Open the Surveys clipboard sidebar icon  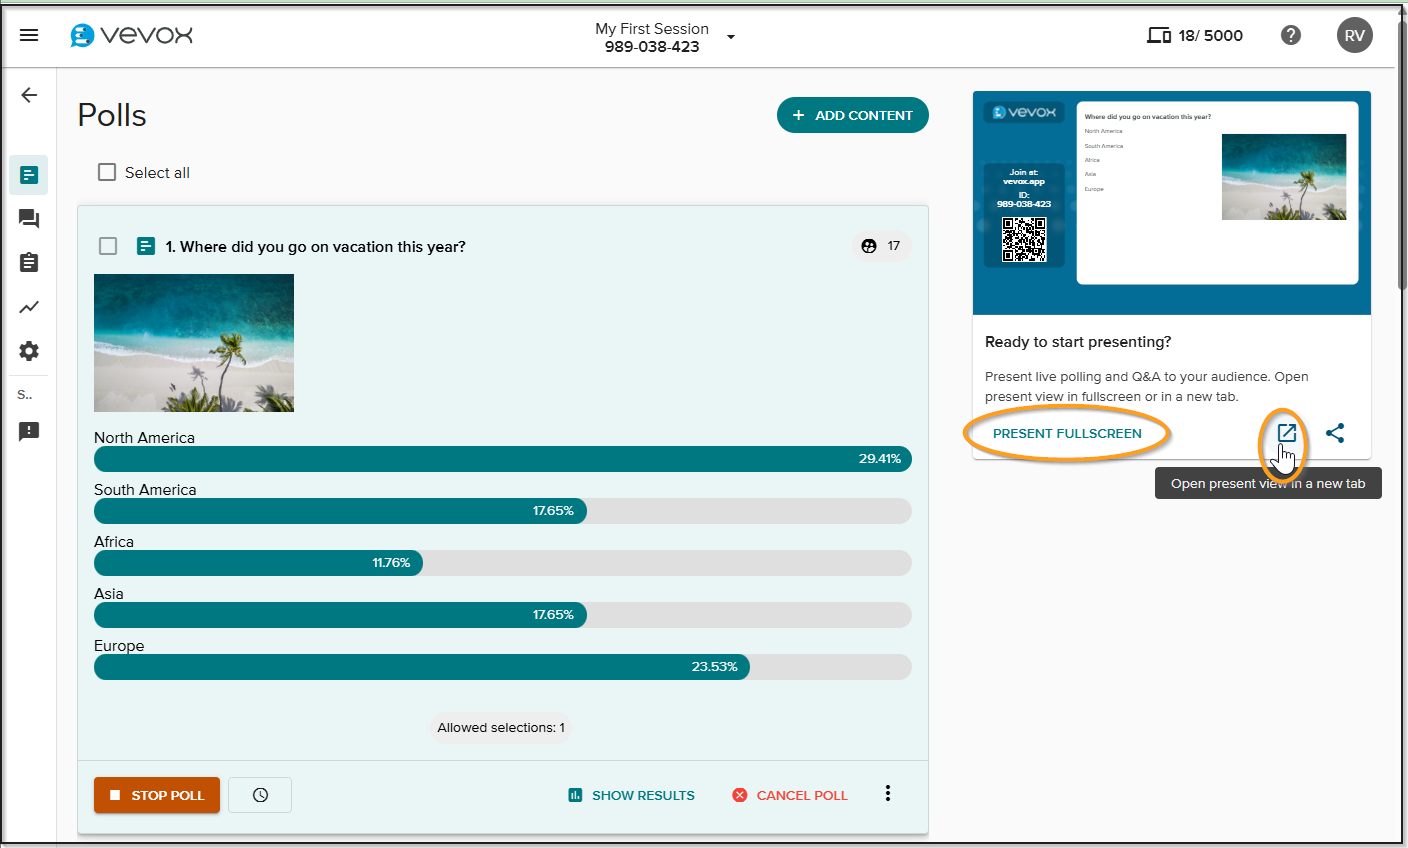tap(29, 262)
